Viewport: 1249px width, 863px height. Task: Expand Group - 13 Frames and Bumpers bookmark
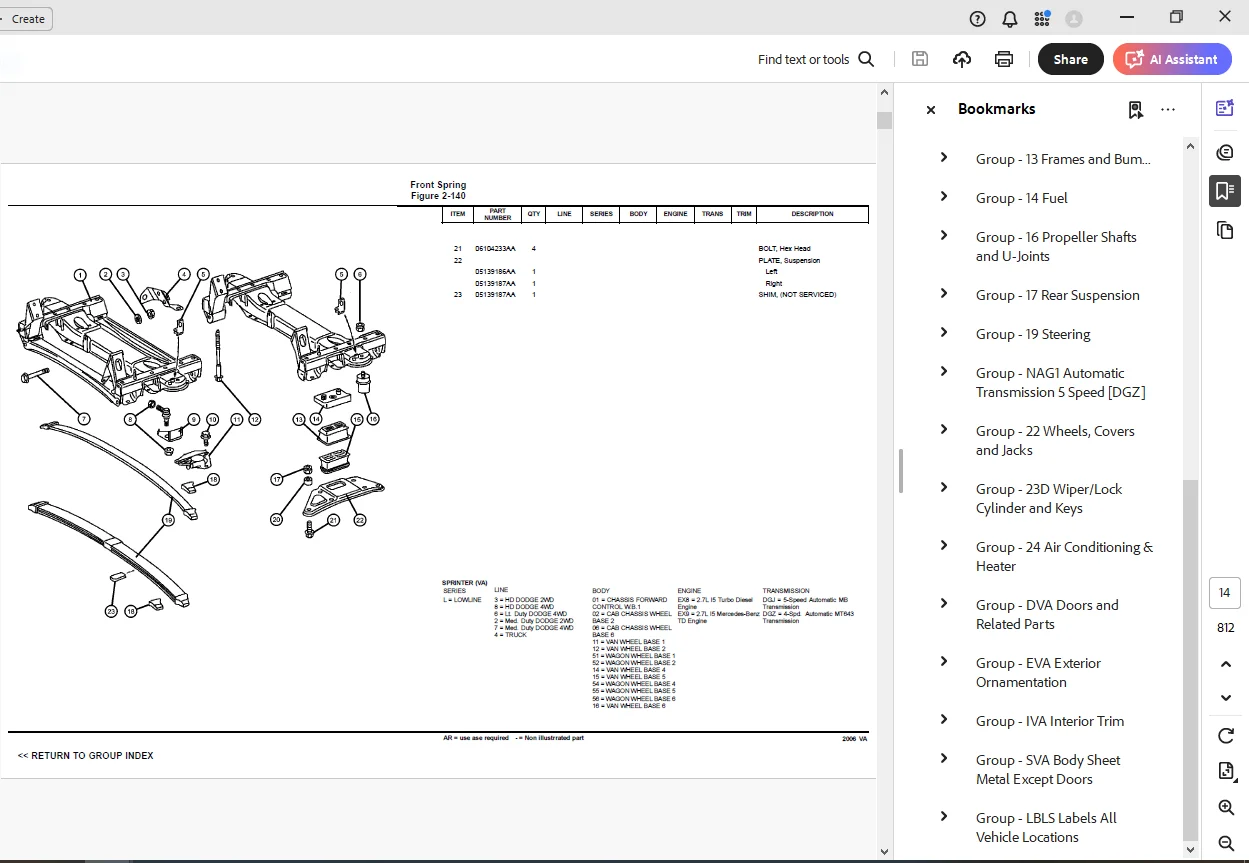click(x=943, y=157)
